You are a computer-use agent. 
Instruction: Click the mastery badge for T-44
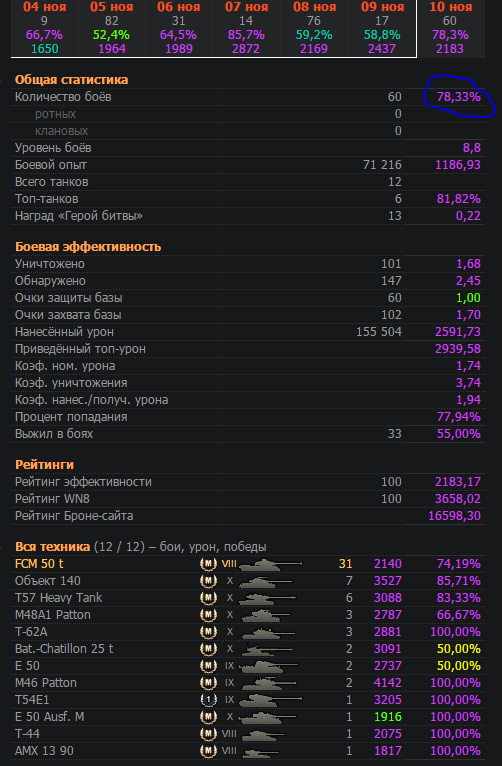(208, 734)
